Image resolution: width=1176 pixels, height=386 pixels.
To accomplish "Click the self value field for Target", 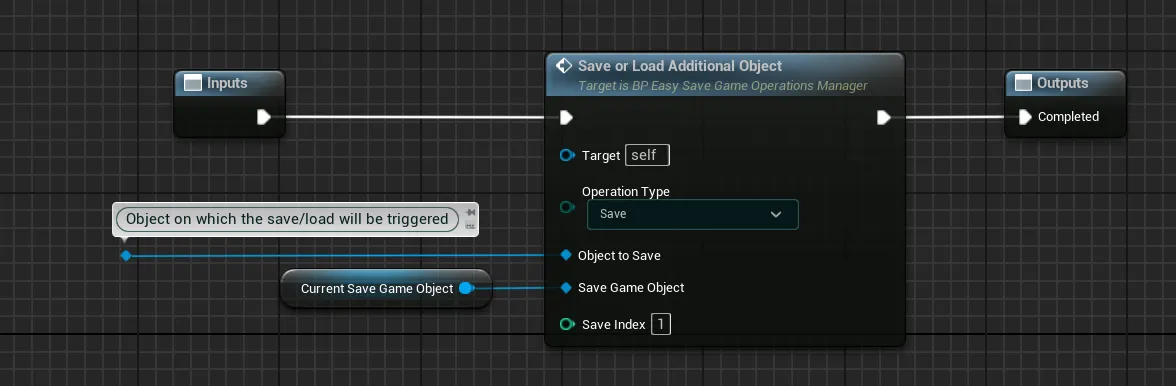I will click(x=647, y=156).
